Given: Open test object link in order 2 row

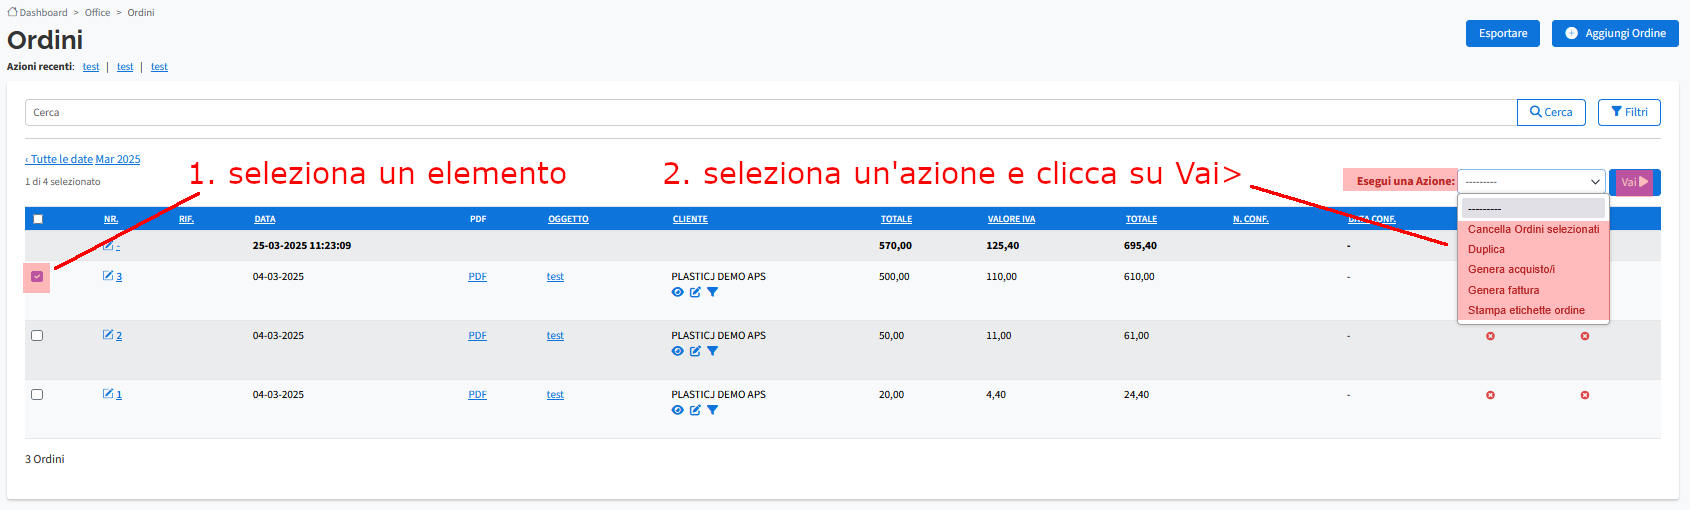Looking at the screenshot, I should coord(555,336).
